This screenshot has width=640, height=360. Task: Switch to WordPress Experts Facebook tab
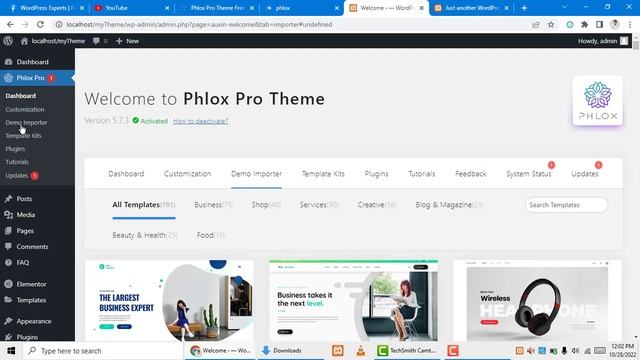pyautogui.click(x=46, y=8)
